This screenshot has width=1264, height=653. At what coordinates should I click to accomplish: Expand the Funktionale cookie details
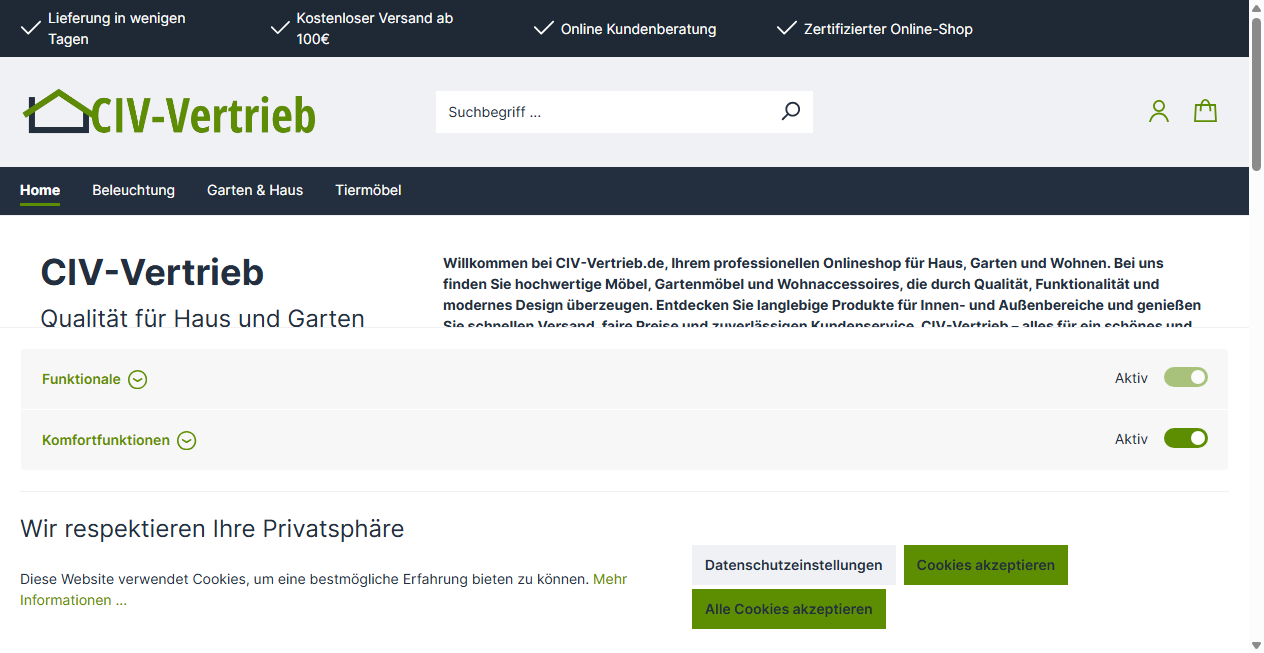coord(137,379)
